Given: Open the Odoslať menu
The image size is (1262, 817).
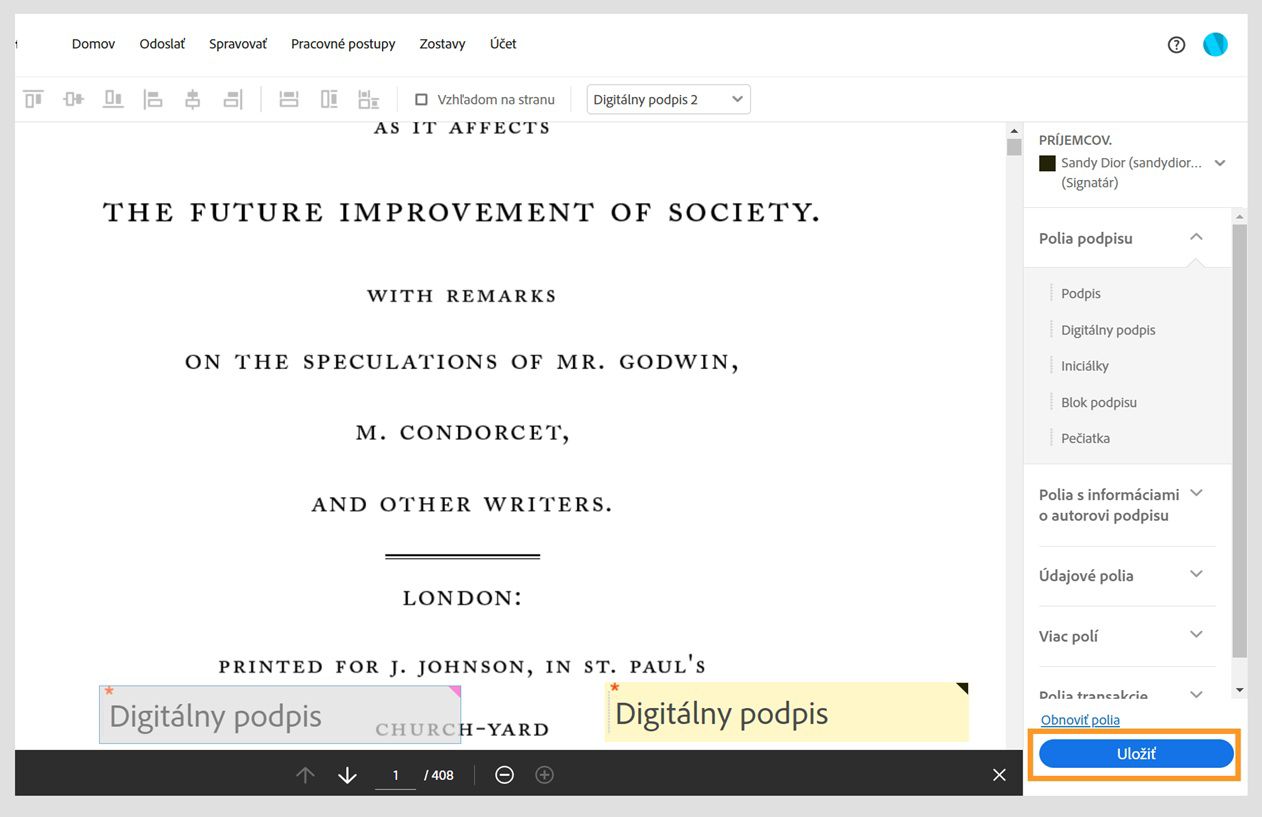Looking at the screenshot, I should (162, 44).
